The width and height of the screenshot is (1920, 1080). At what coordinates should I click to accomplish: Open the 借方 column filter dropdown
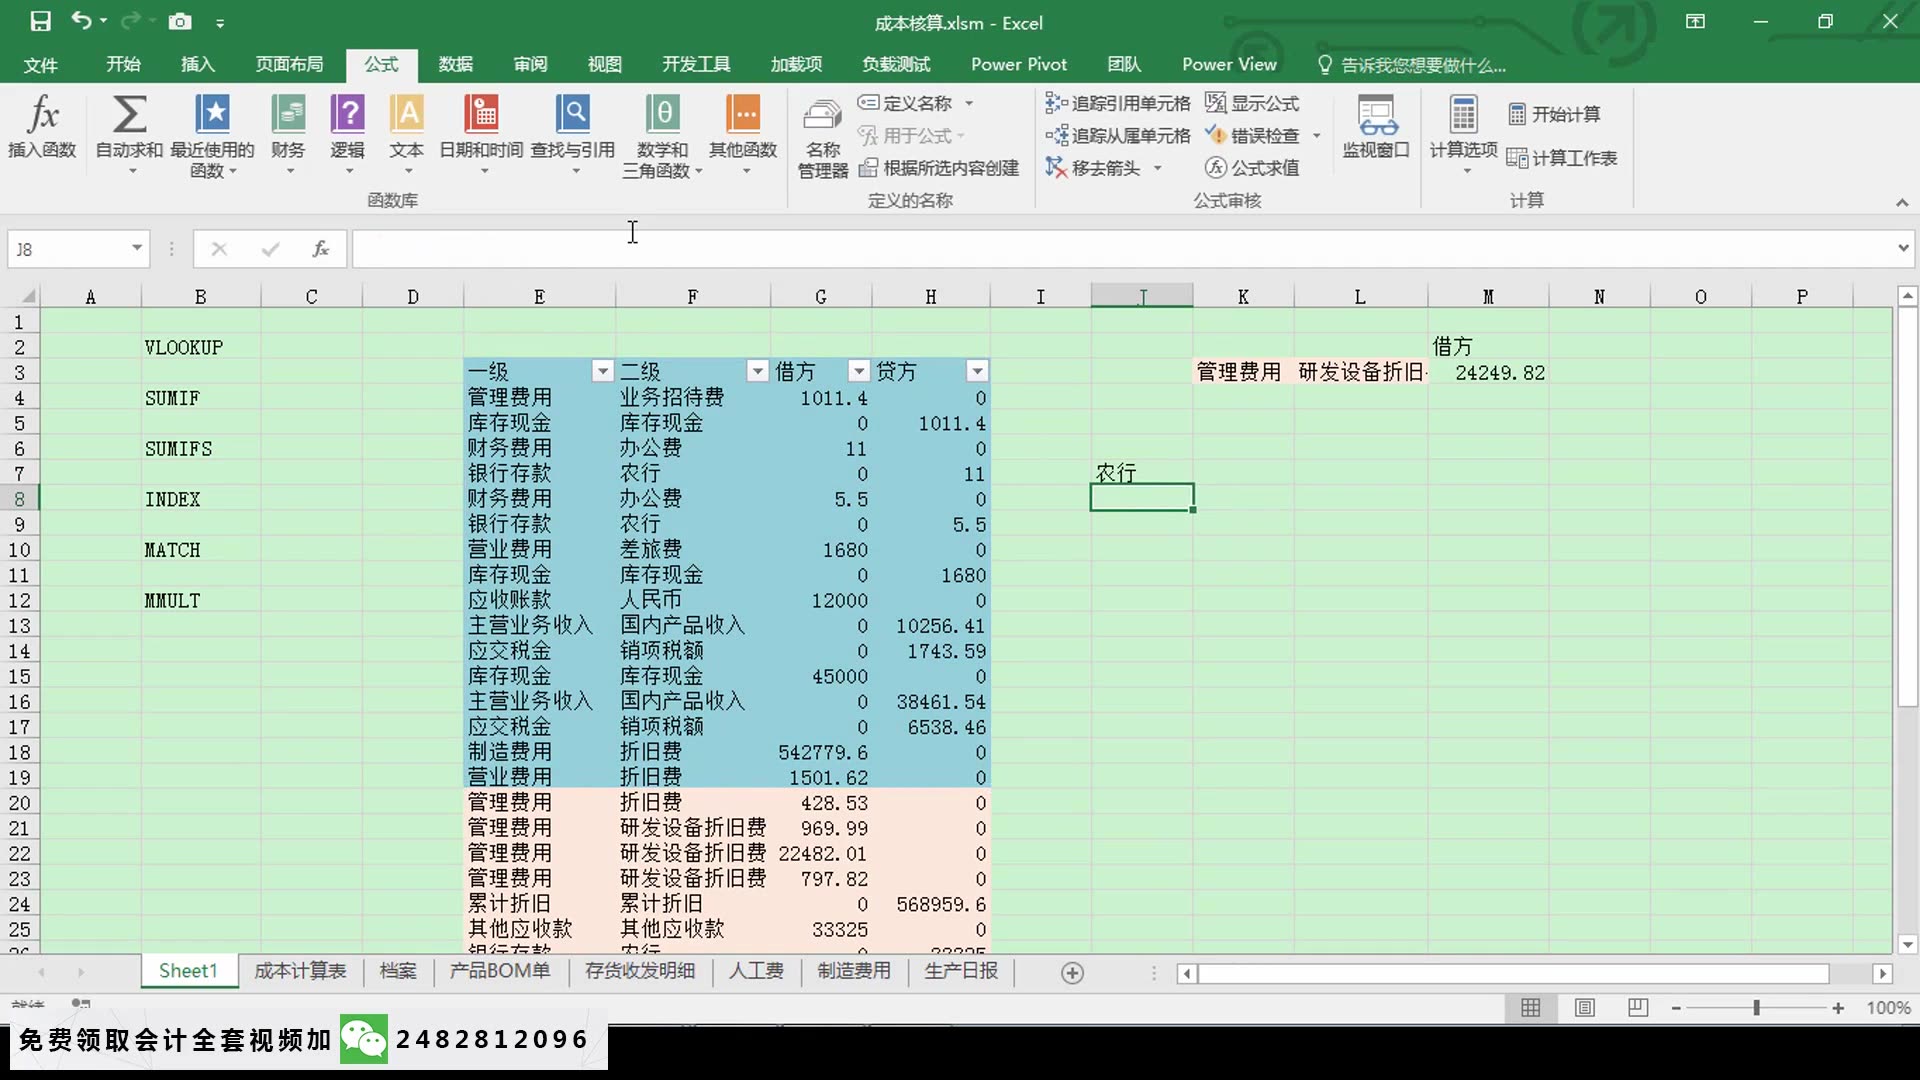pyautogui.click(x=858, y=371)
